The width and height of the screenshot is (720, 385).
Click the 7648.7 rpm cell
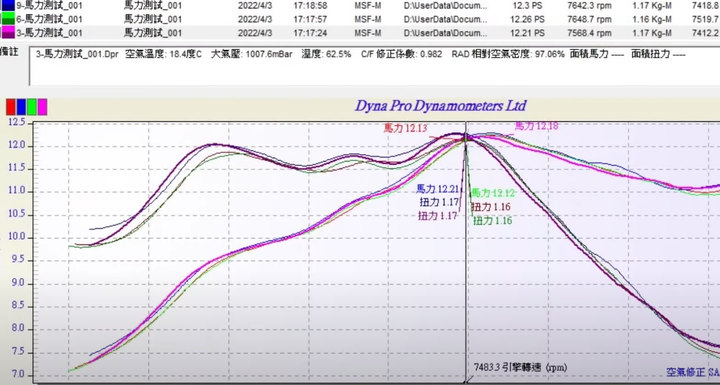pos(590,19)
